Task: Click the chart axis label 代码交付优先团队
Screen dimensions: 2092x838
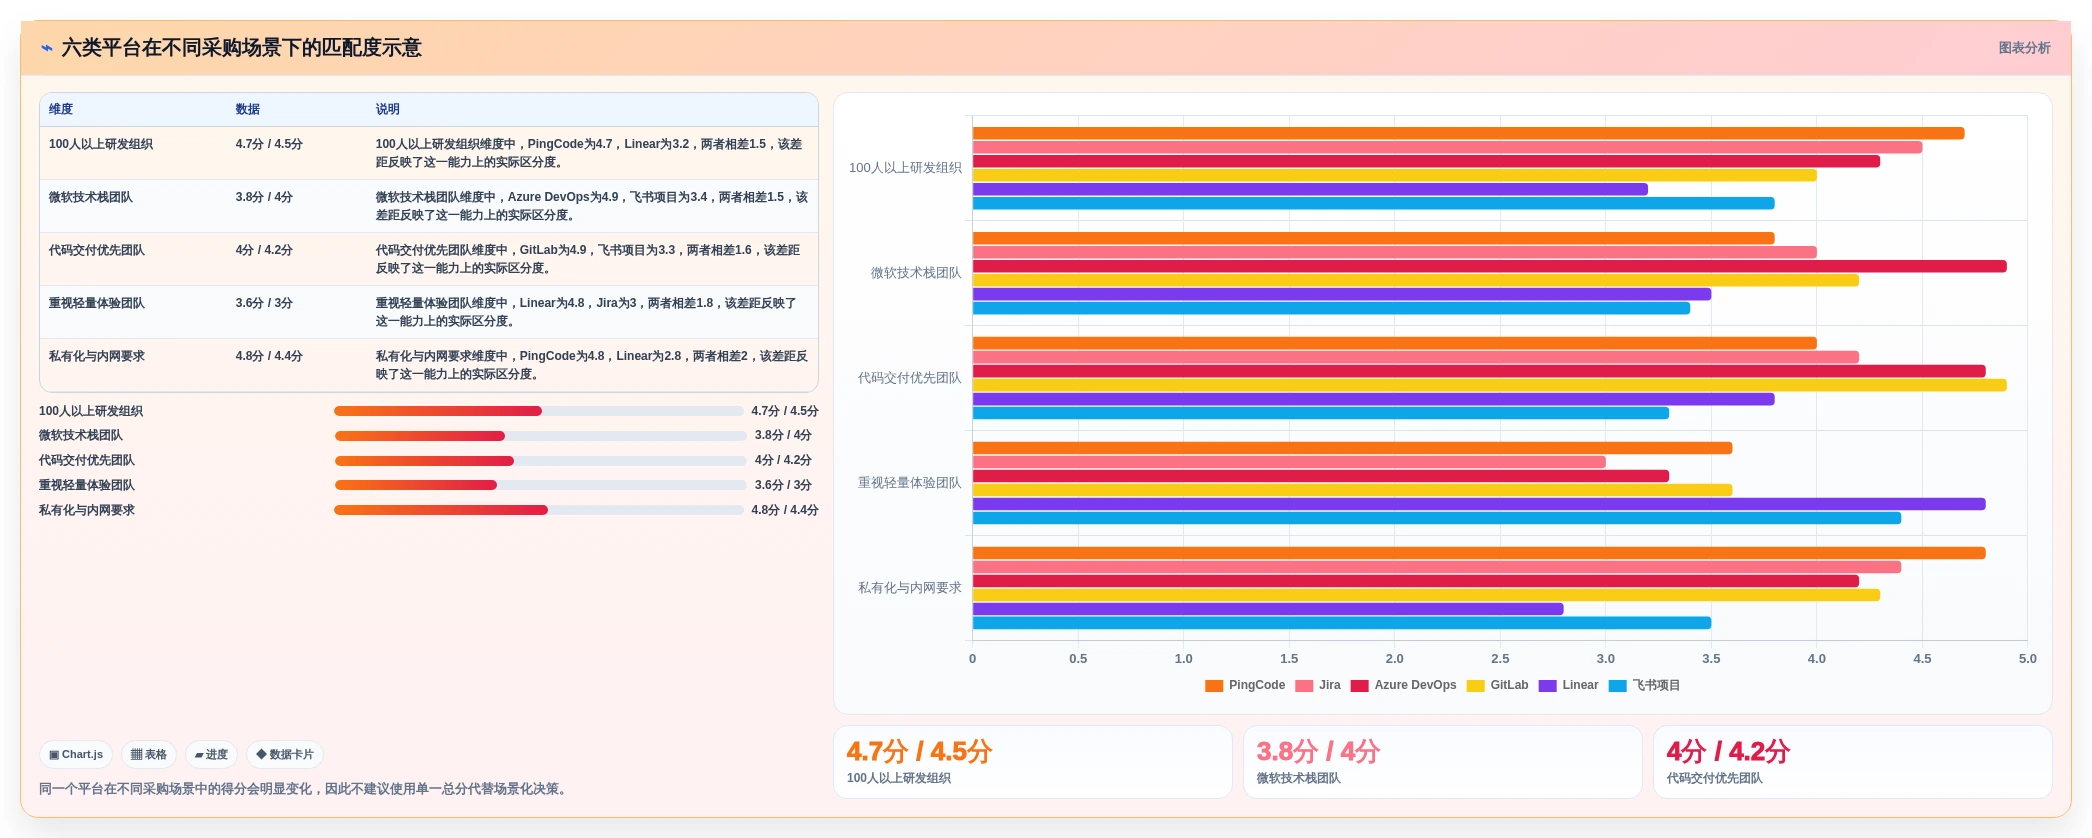Action: point(909,378)
